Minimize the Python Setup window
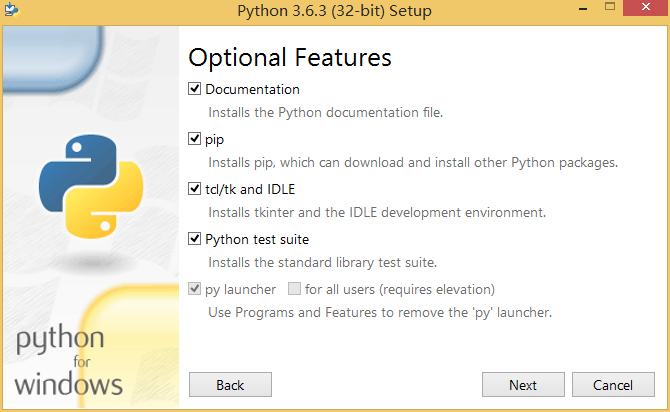Viewport: 670px width, 412px height. (x=583, y=8)
